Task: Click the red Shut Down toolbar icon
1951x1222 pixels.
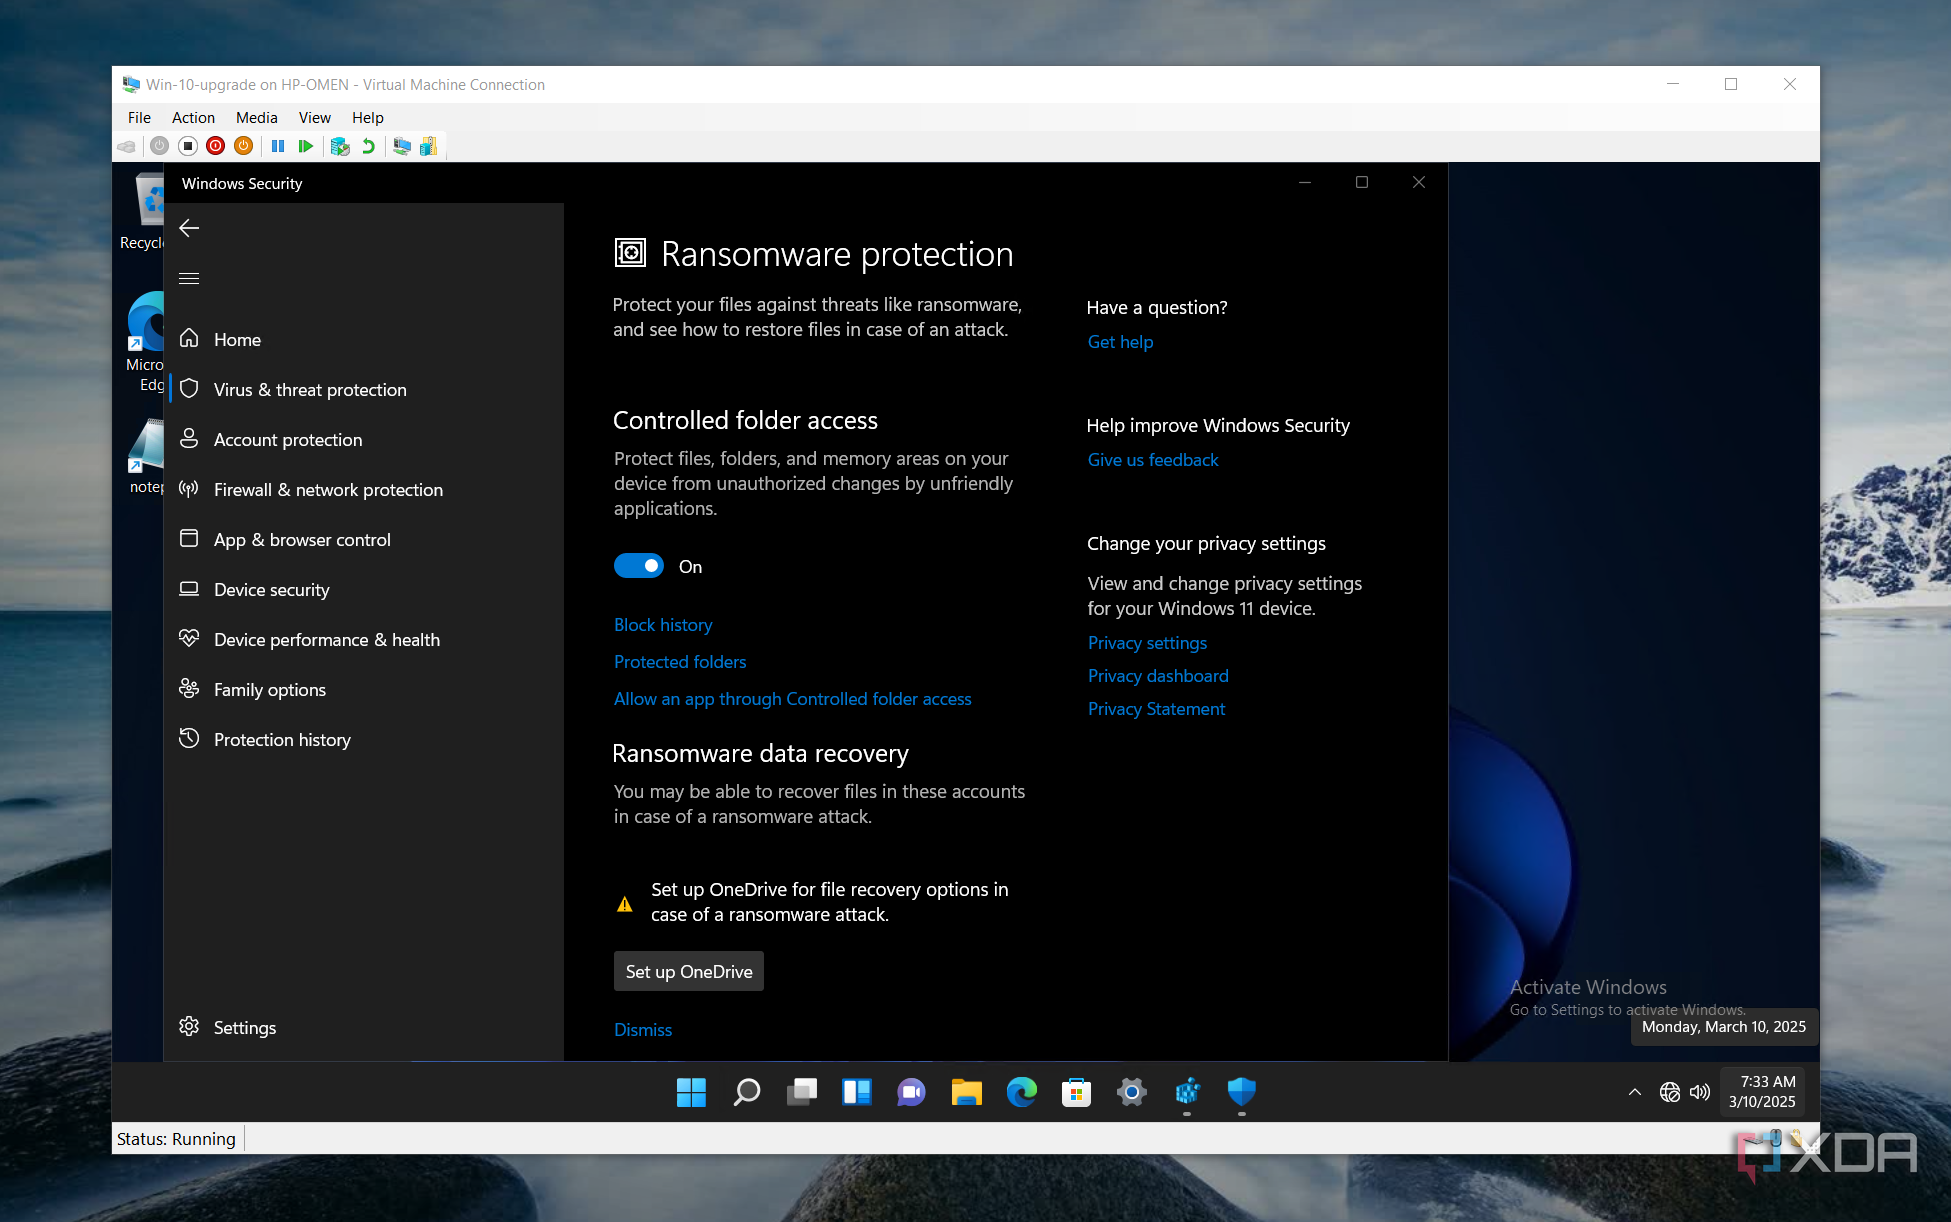Action: click(215, 146)
